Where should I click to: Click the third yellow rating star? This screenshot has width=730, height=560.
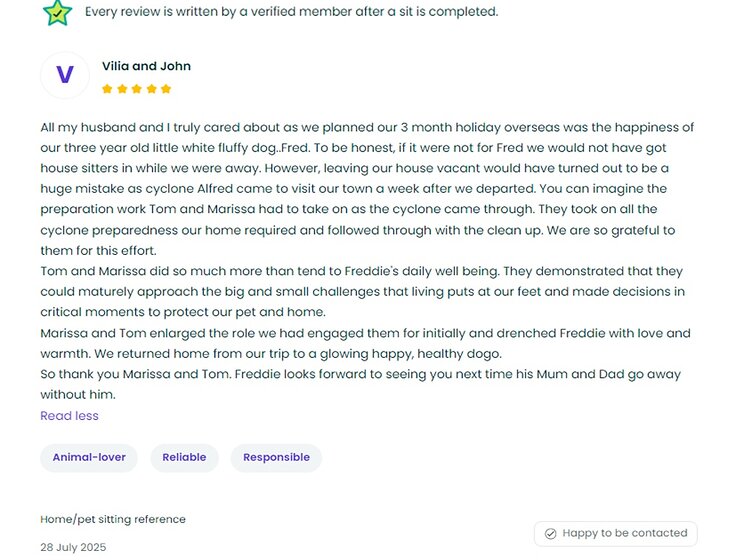136,89
